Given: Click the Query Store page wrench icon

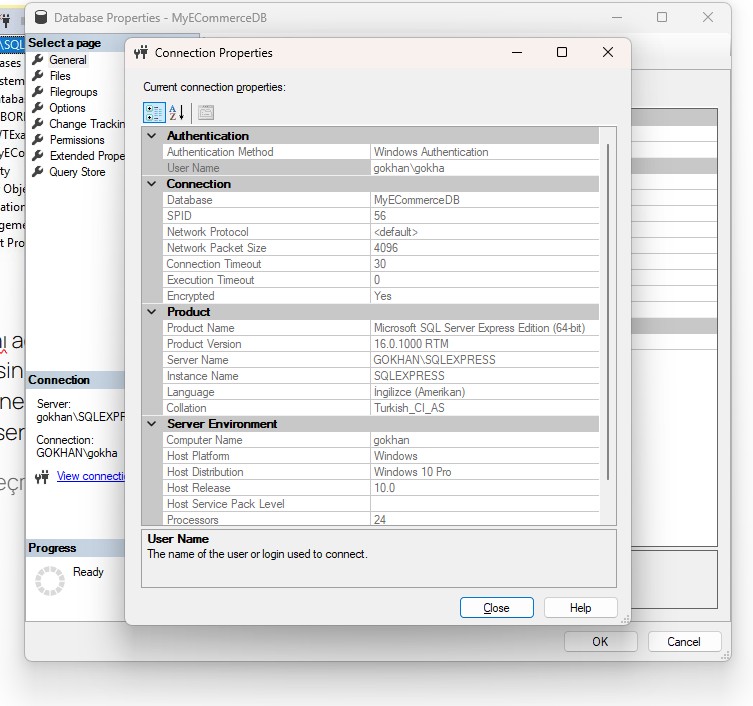Looking at the screenshot, I should tap(38, 172).
